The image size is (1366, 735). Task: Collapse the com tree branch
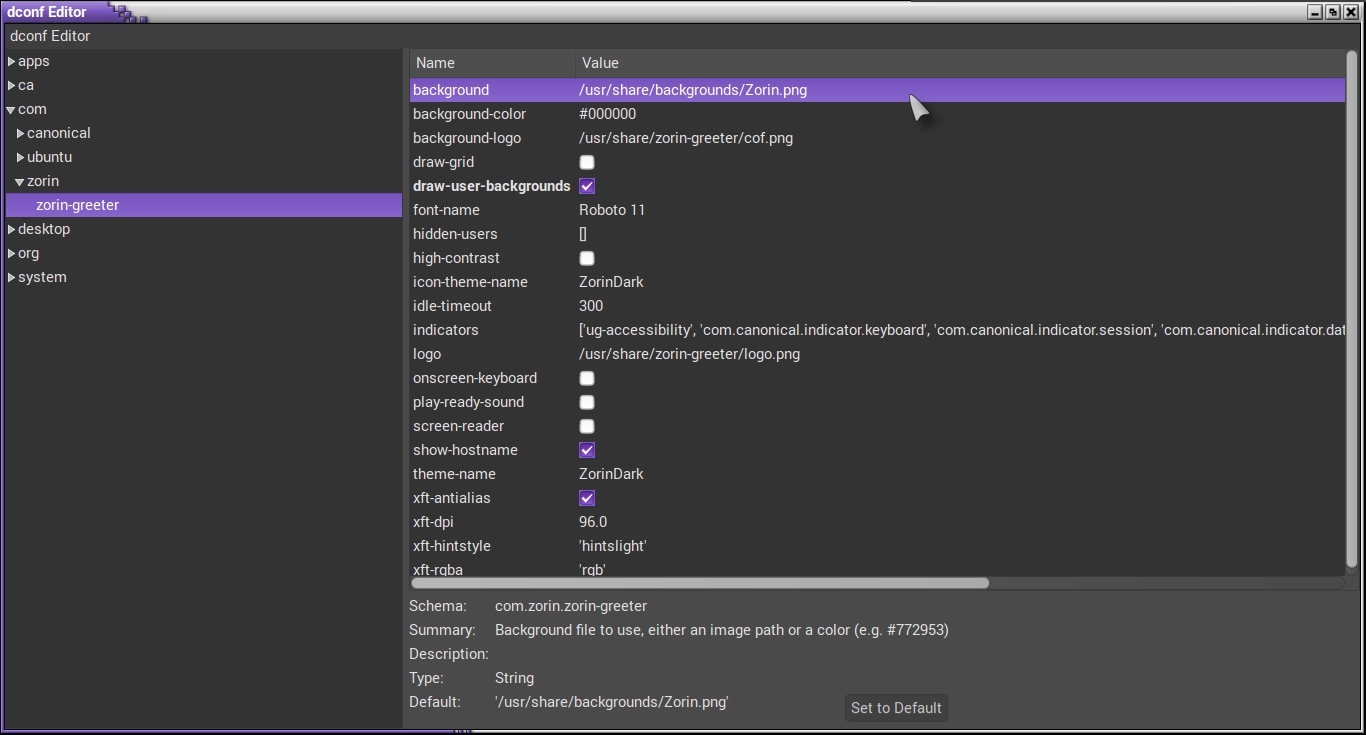point(11,109)
